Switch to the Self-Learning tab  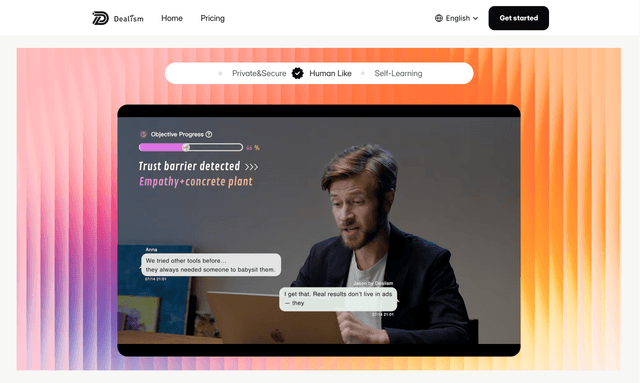[x=398, y=73]
